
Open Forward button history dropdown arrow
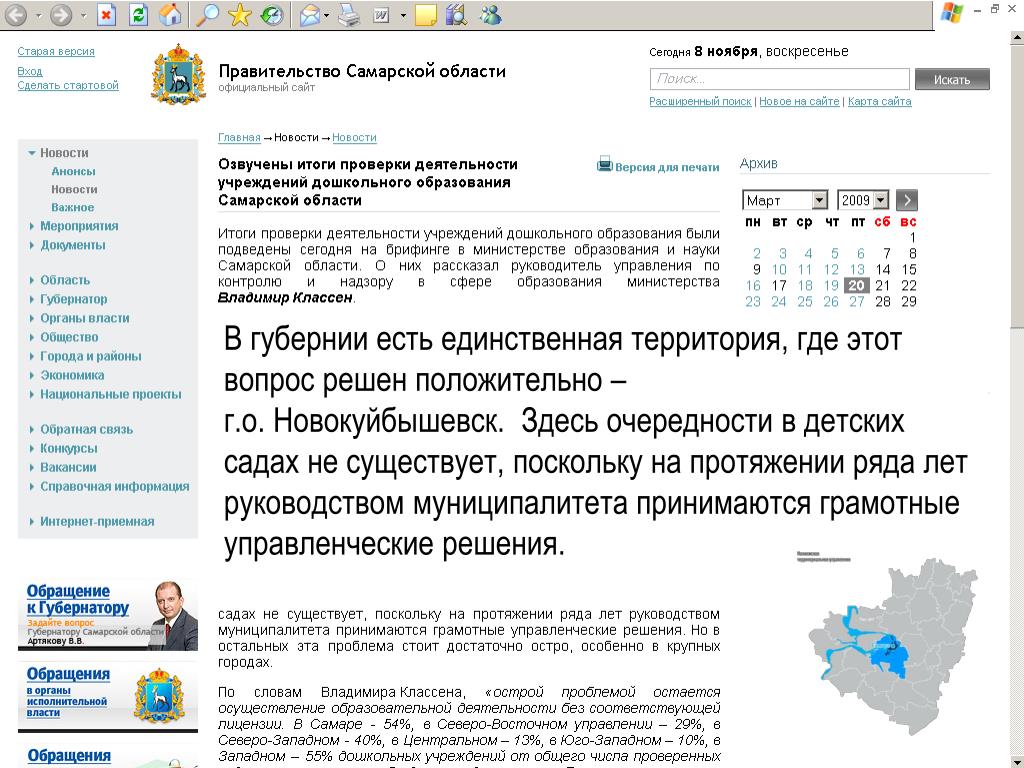tap(84, 15)
